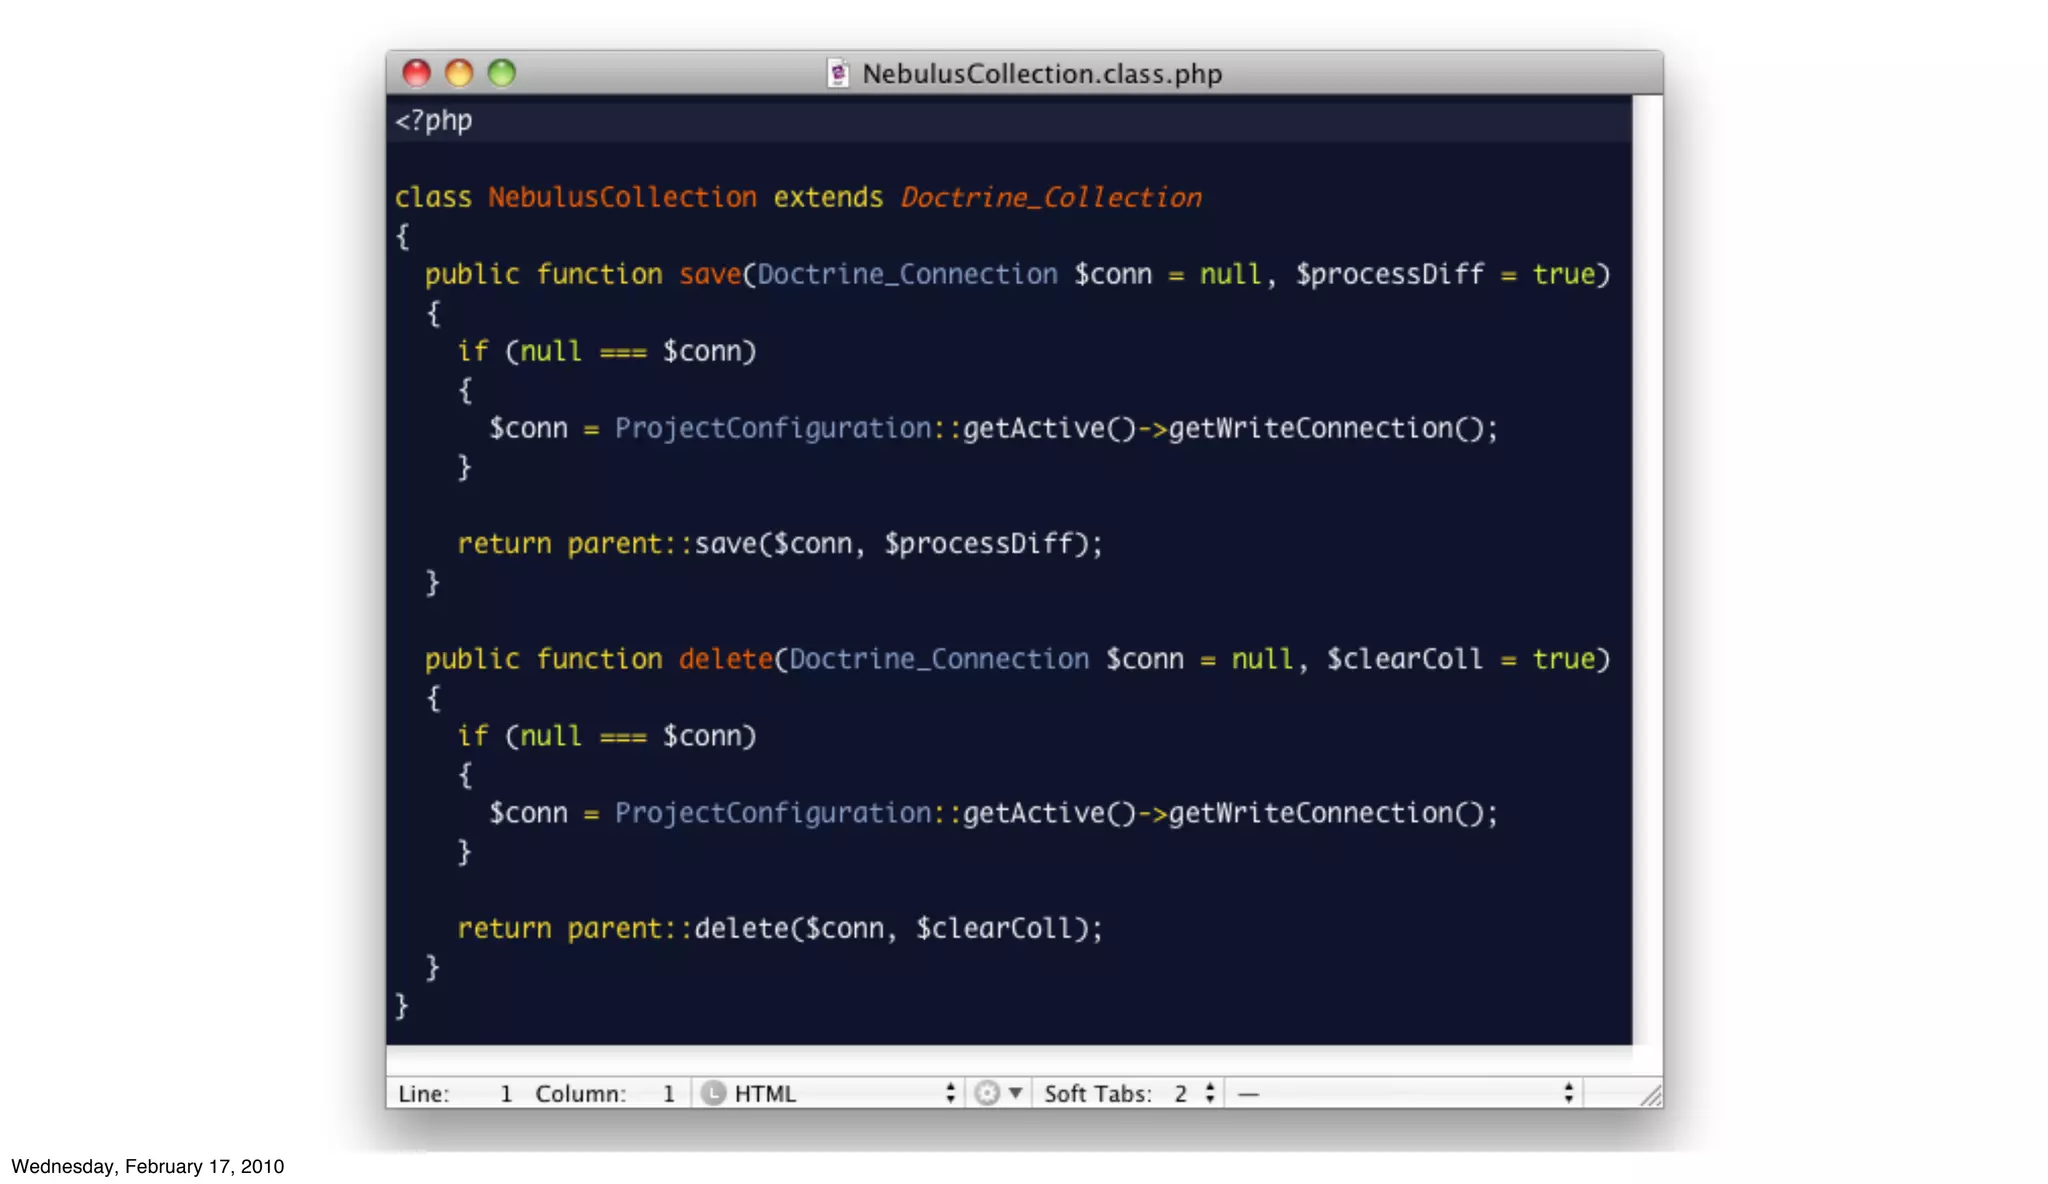2048x1184 pixels.
Task: Click Doctrine_Collection in the extends clause
Action: pyautogui.click(x=1050, y=197)
